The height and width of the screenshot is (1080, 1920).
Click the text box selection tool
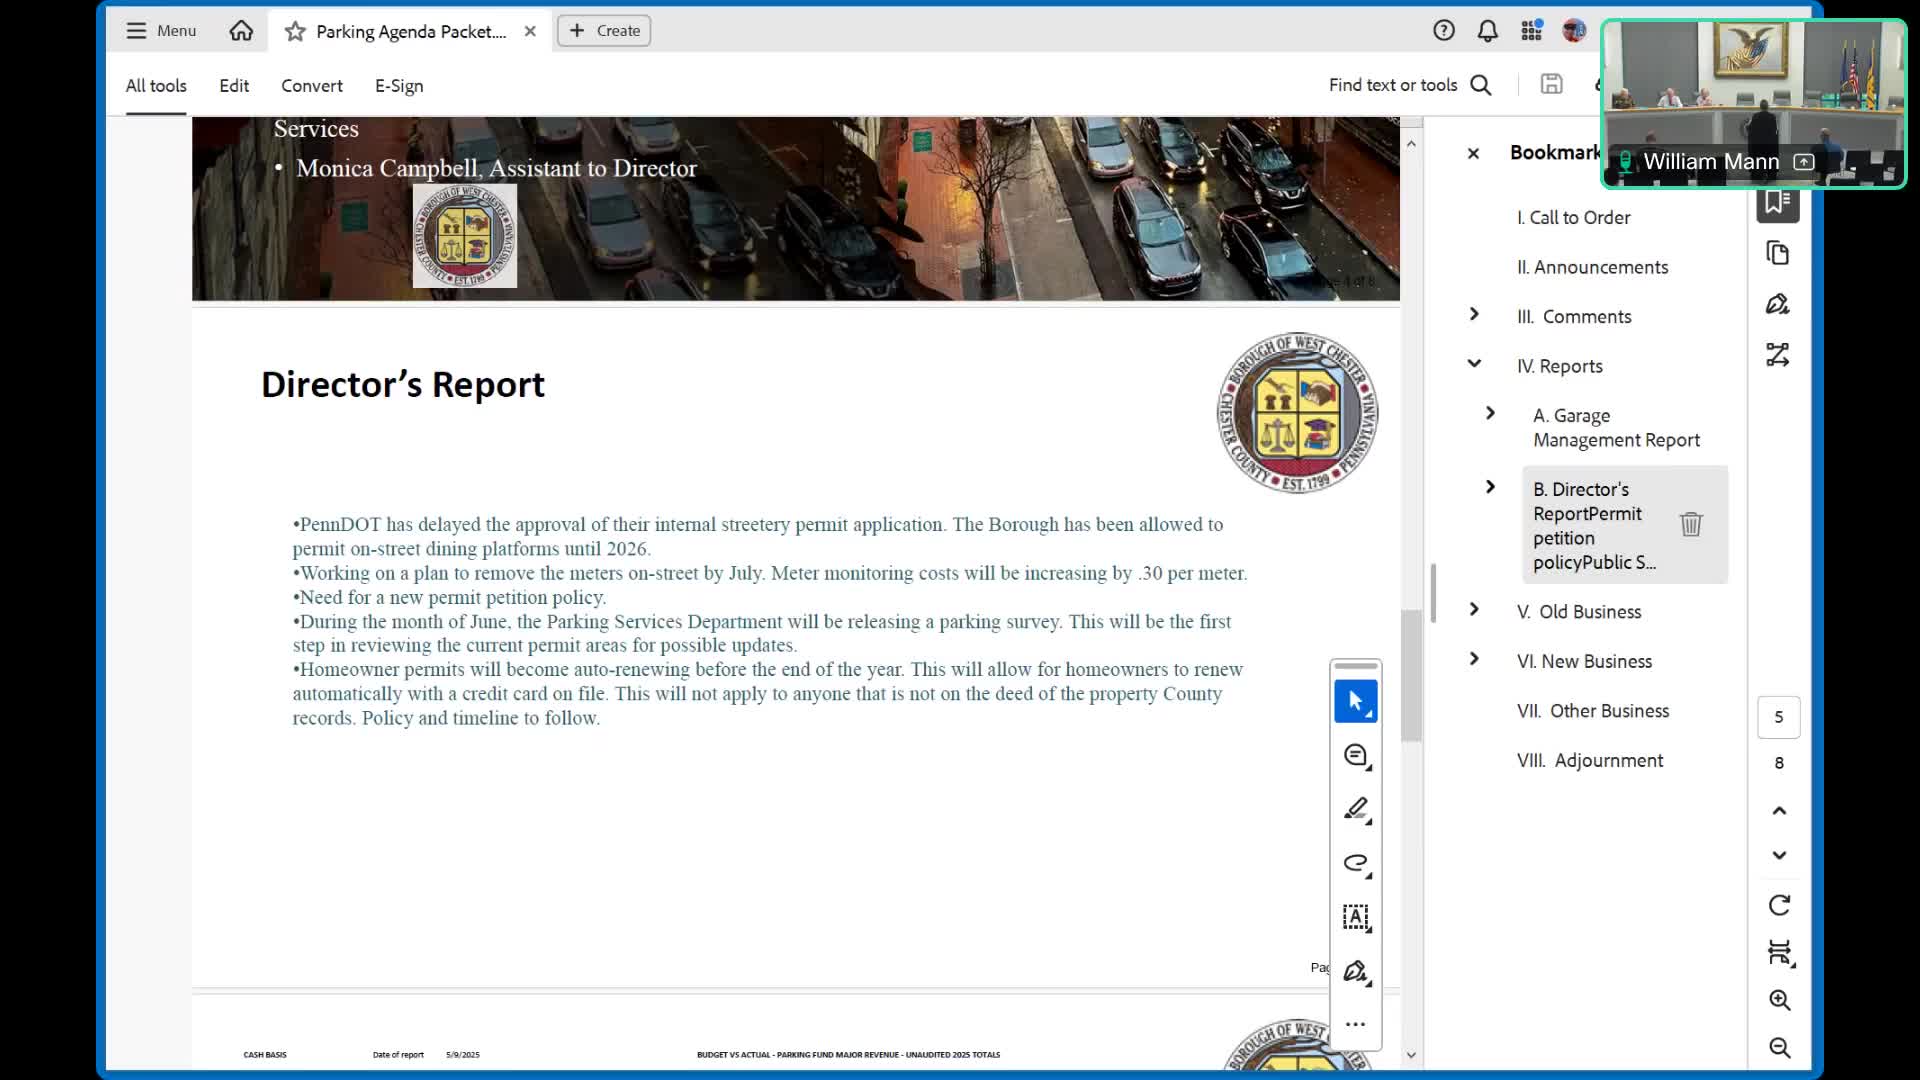[1355, 917]
